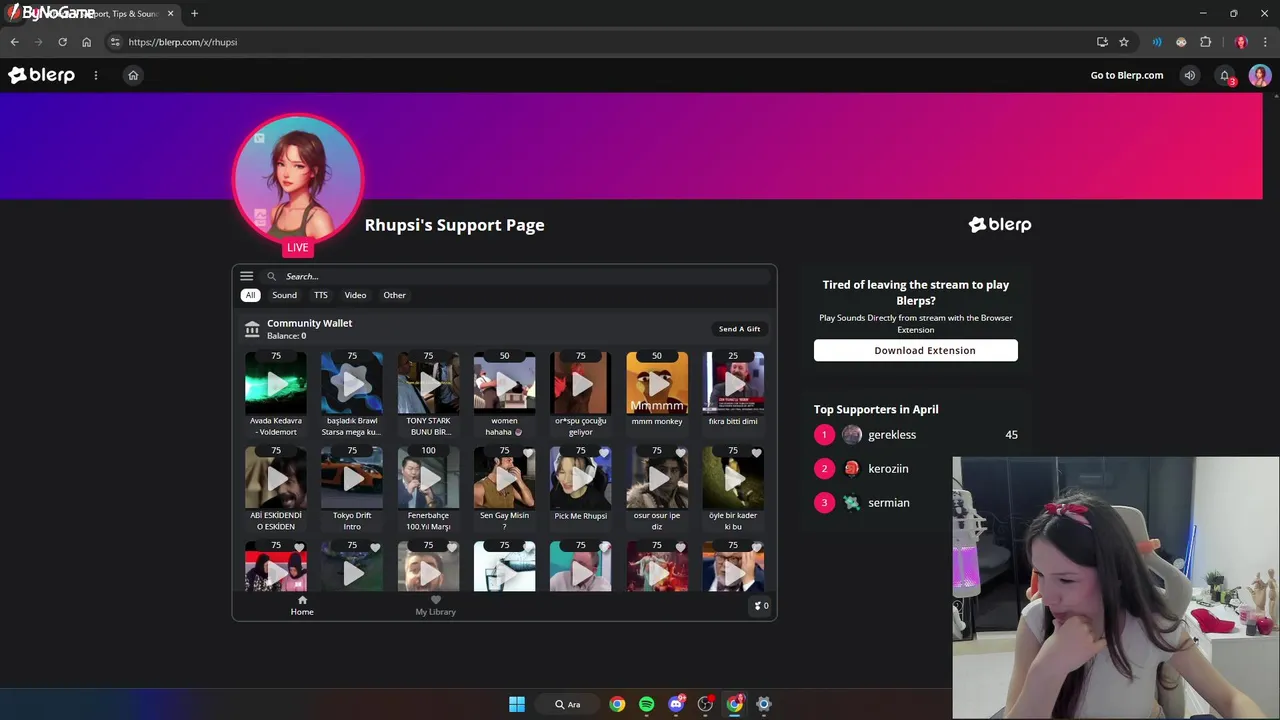Open Settings gear from the taskbar
This screenshot has height=720, width=1280.
click(x=764, y=704)
